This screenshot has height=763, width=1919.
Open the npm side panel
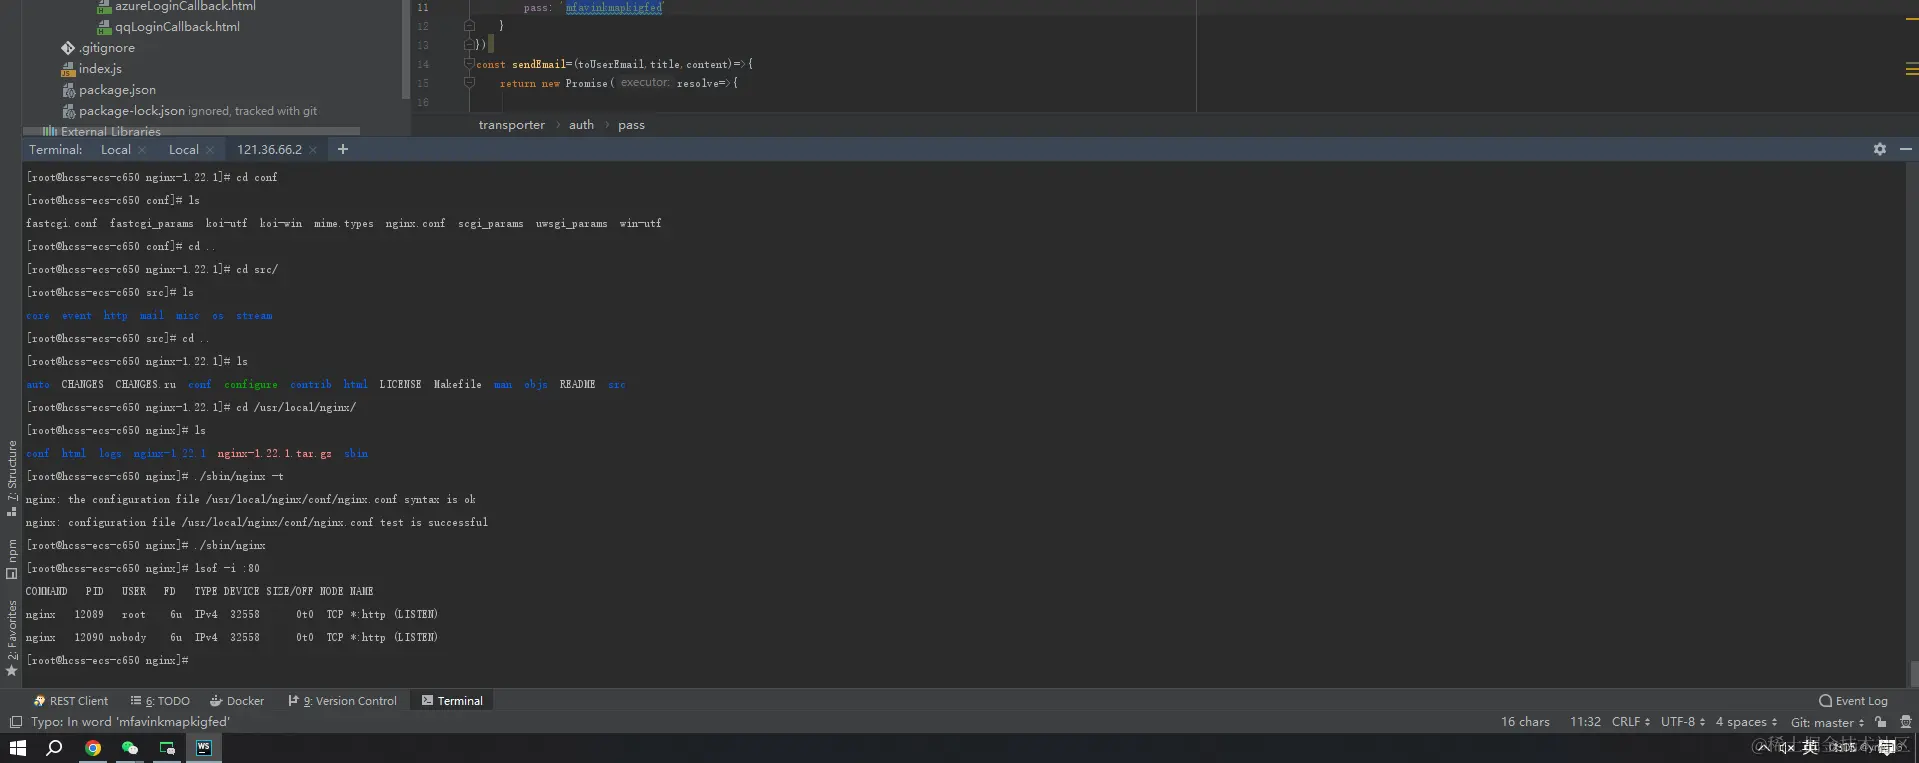coord(12,559)
